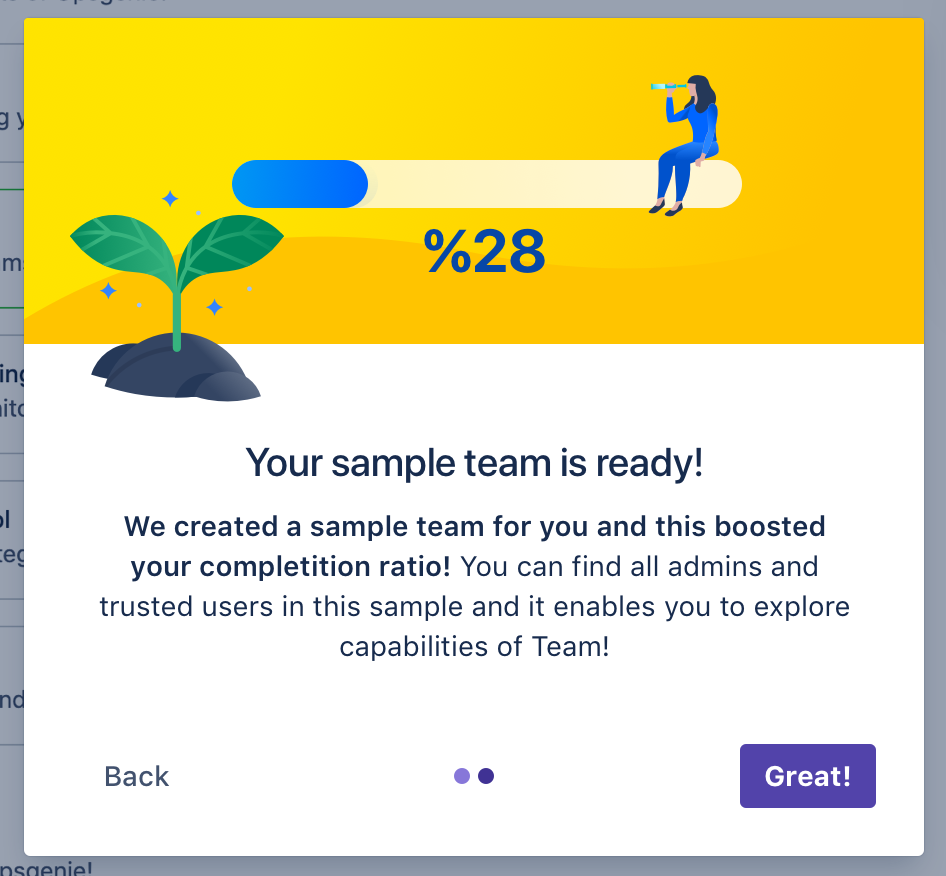Click the blue sparkle above the left leaf
The height and width of the screenshot is (876, 946).
tap(170, 198)
